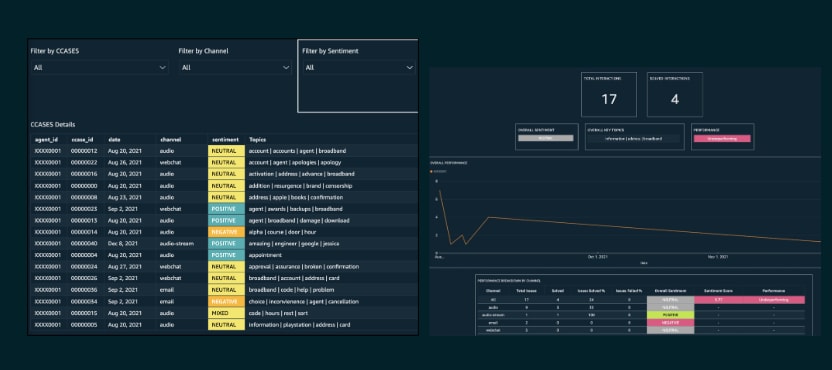Image resolution: width=832 pixels, height=370 pixels.
Task: Sort by the agent_id column header
Action: pyautogui.click(x=46, y=140)
